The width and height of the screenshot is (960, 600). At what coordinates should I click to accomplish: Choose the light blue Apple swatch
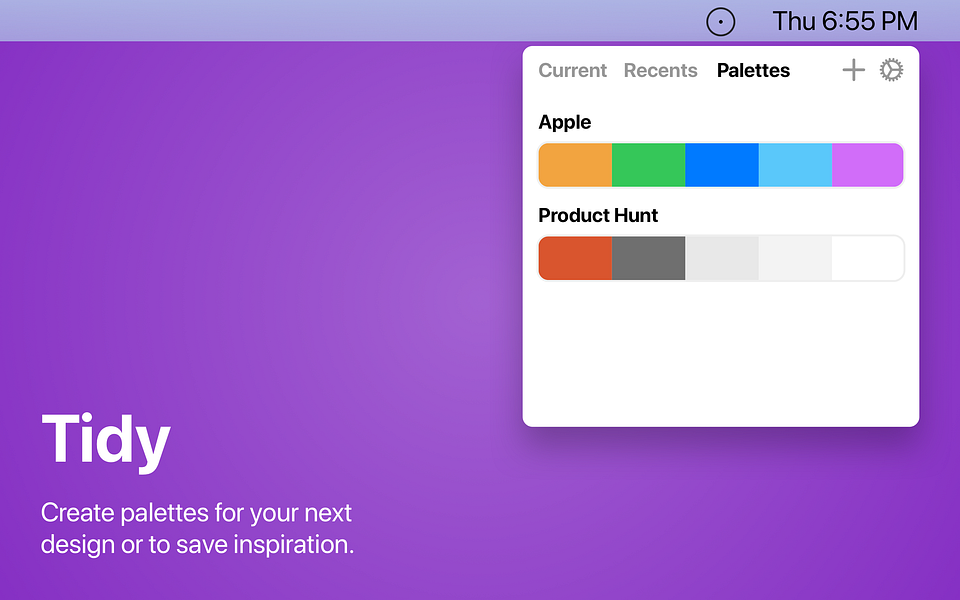click(x=794, y=165)
